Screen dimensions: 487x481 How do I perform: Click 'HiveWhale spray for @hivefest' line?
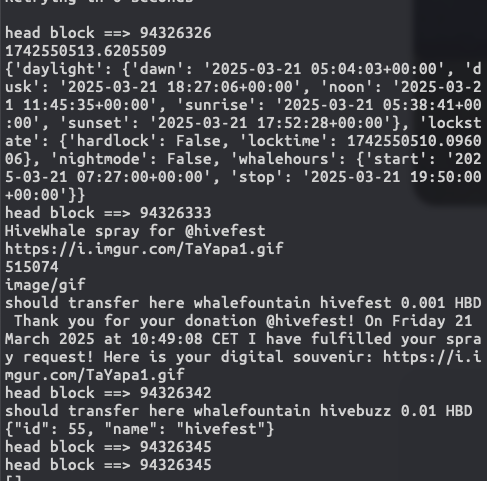(x=135, y=231)
